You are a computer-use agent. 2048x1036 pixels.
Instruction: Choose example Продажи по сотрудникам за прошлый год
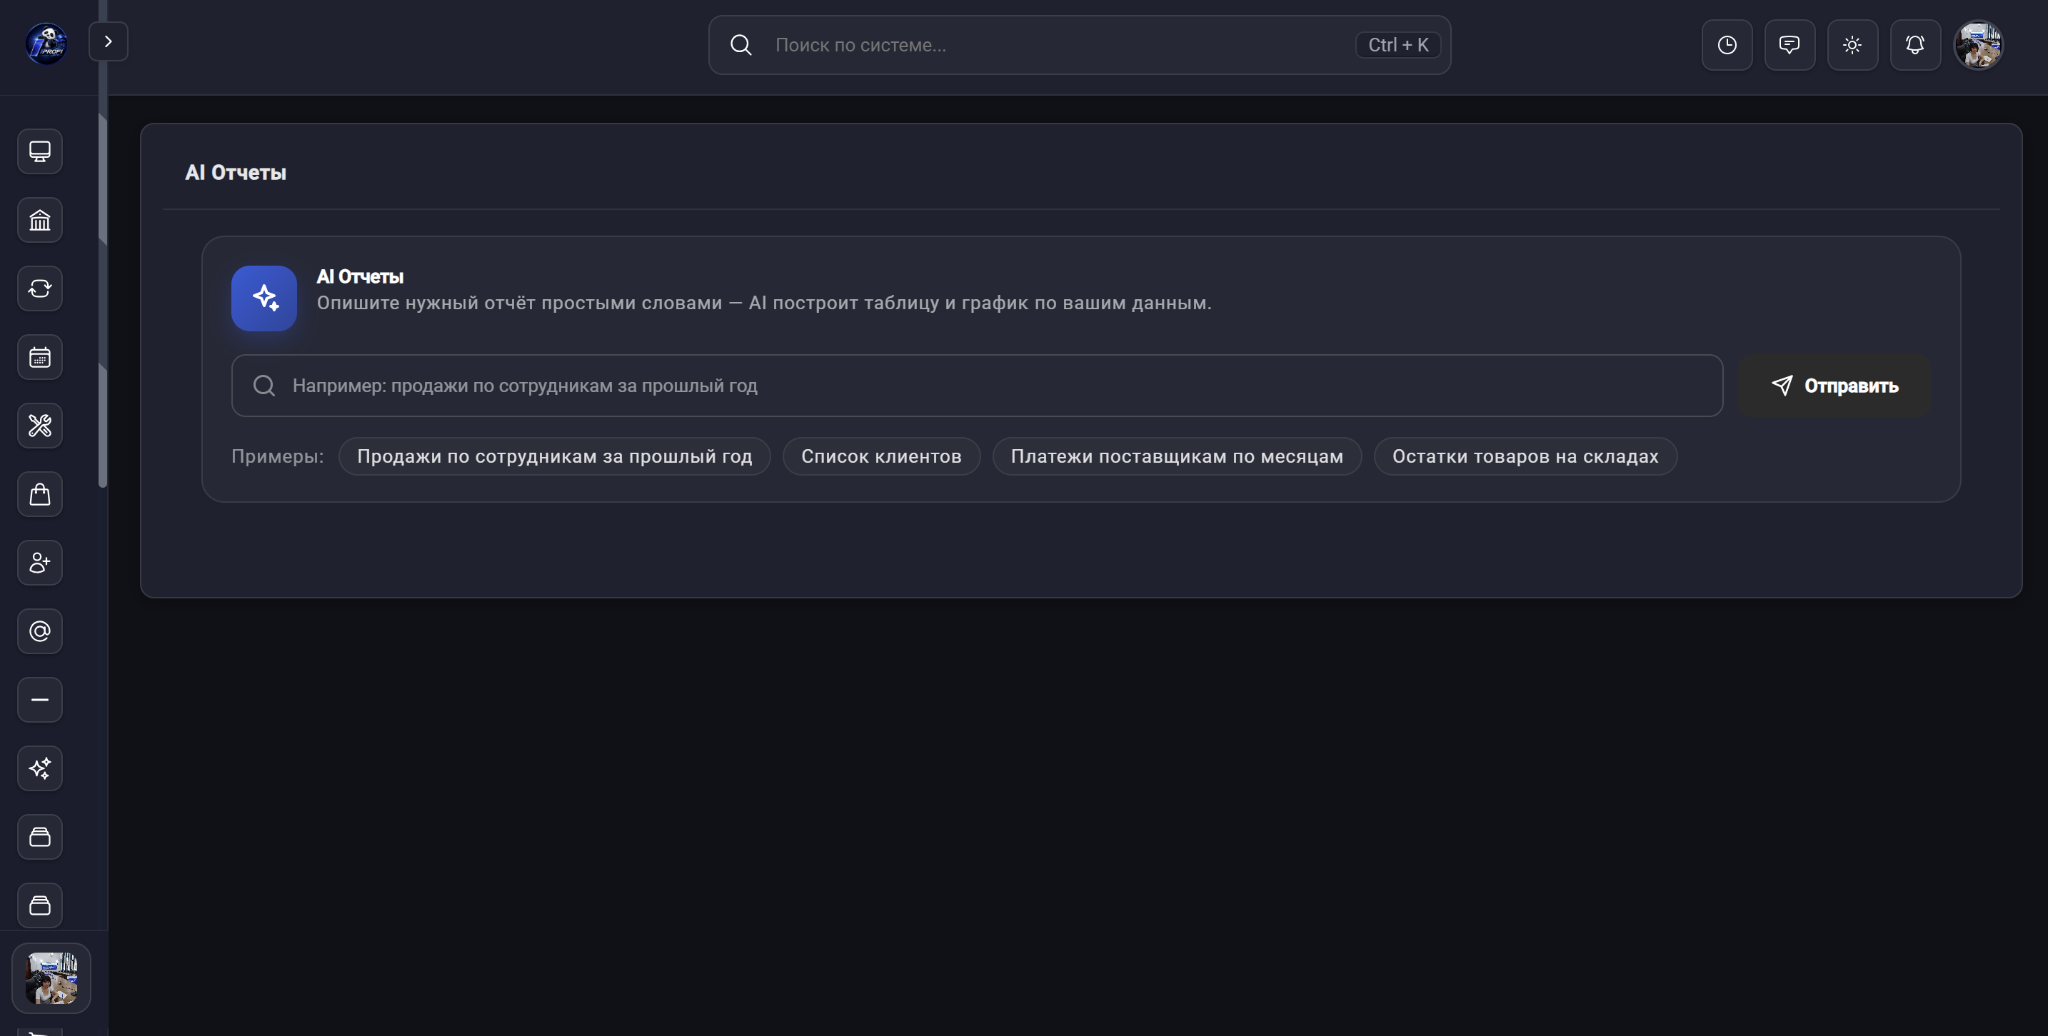click(x=555, y=456)
